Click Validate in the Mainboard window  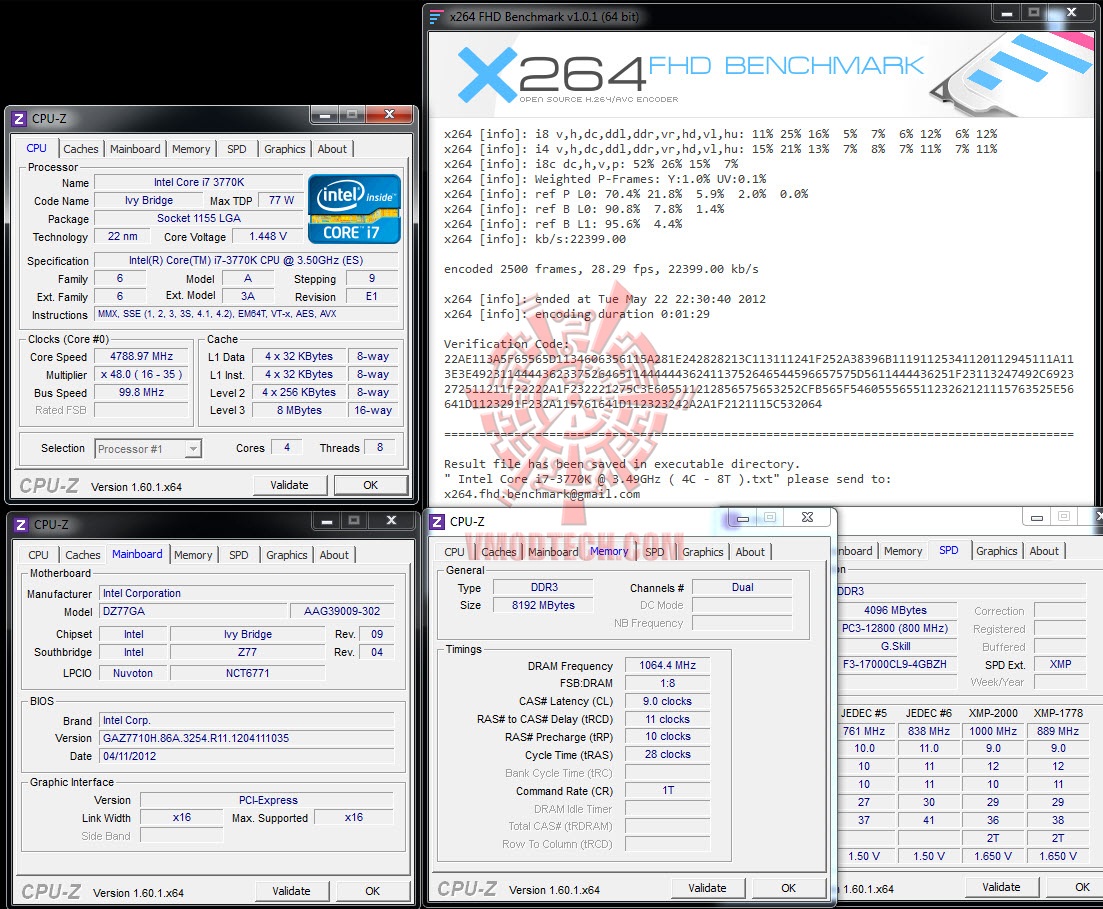291,891
